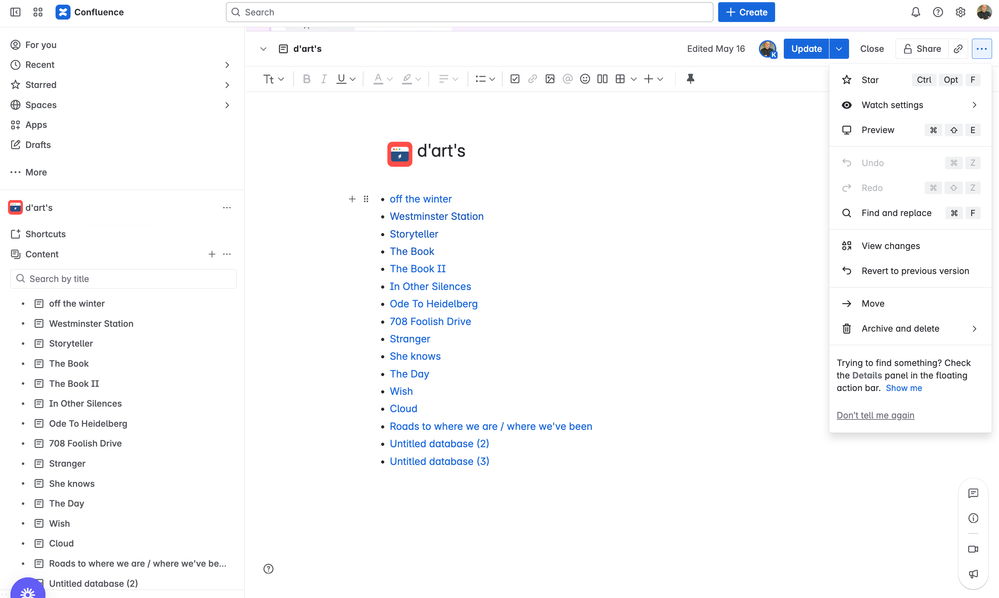
Task: Choose Preview from the menu
Action: [x=910, y=130]
